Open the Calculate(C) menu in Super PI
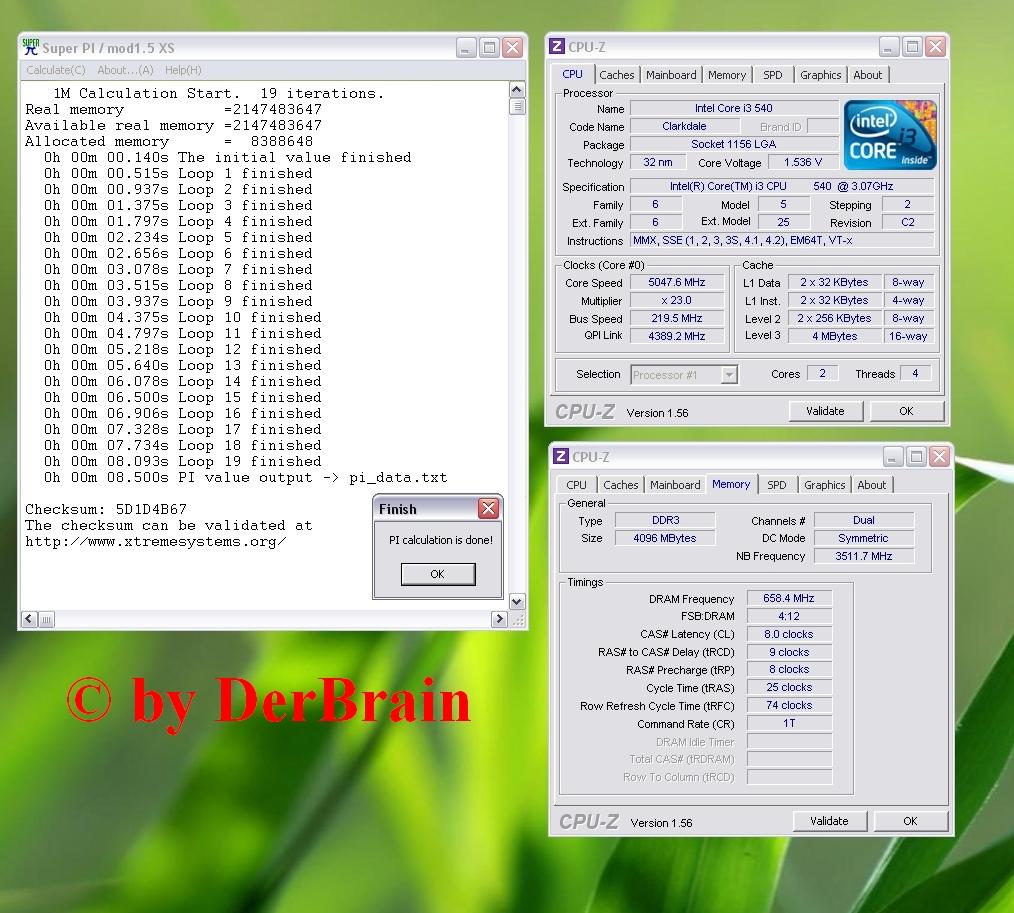 pos(56,70)
